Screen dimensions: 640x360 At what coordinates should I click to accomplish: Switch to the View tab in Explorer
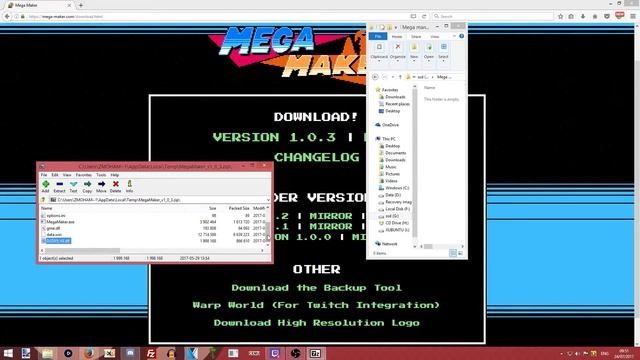[434, 36]
